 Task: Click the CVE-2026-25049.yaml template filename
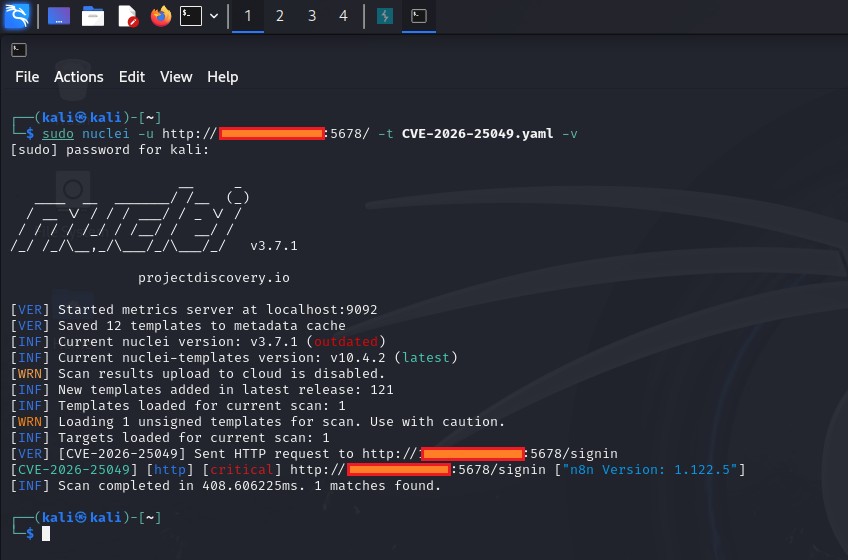click(x=478, y=134)
